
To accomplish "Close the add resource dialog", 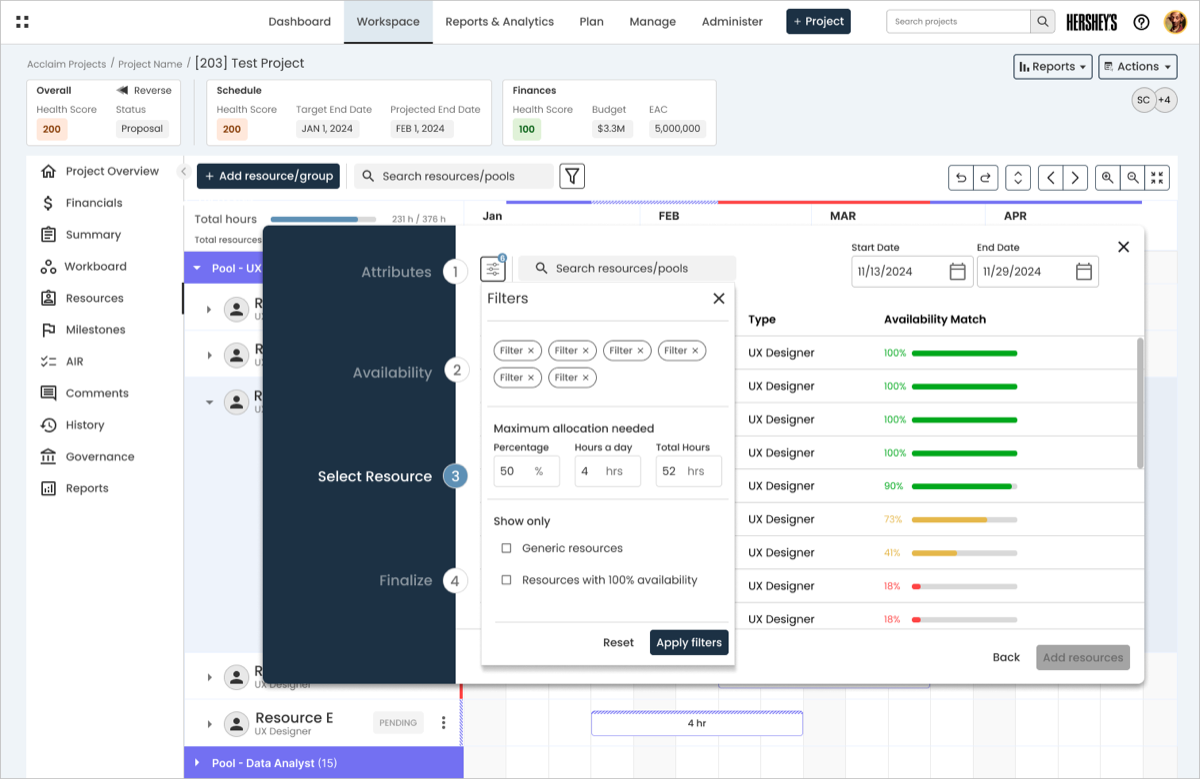I will tap(1123, 247).
